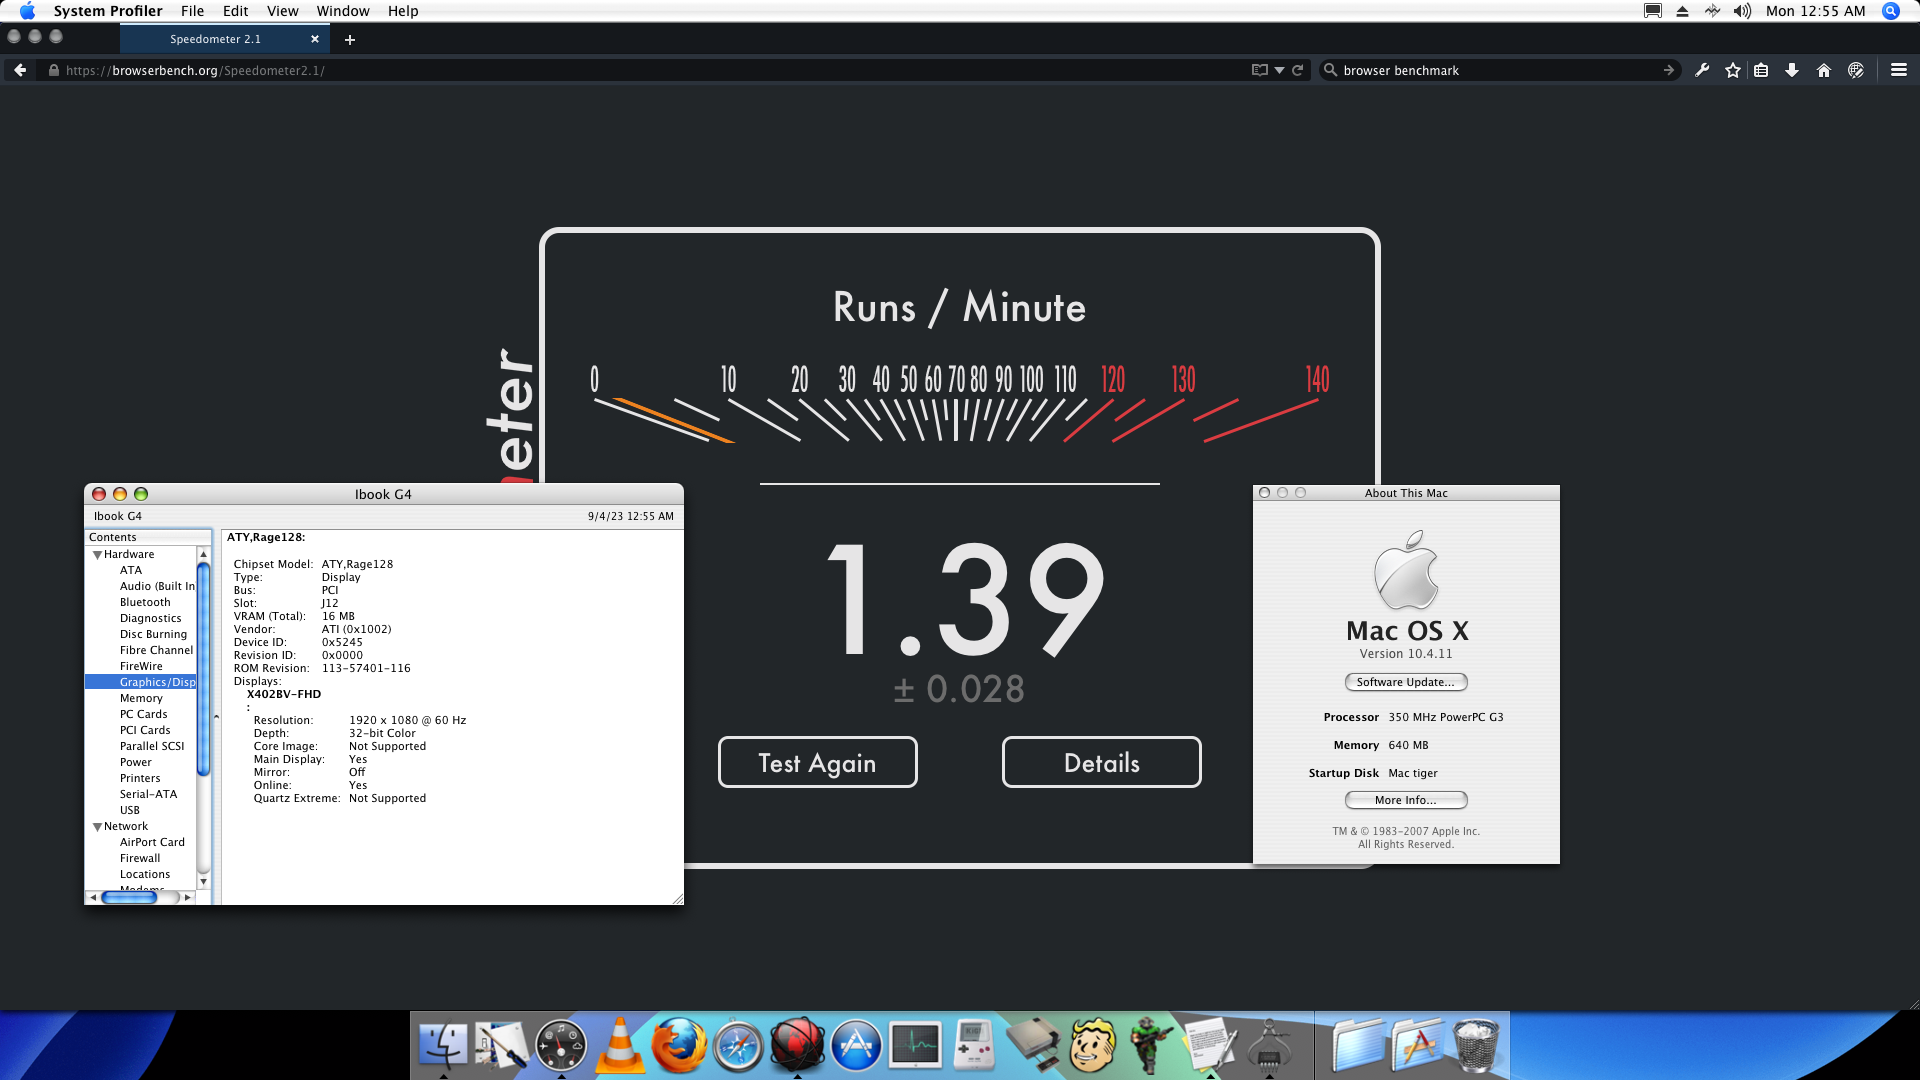Click the Details button

[1101, 763]
